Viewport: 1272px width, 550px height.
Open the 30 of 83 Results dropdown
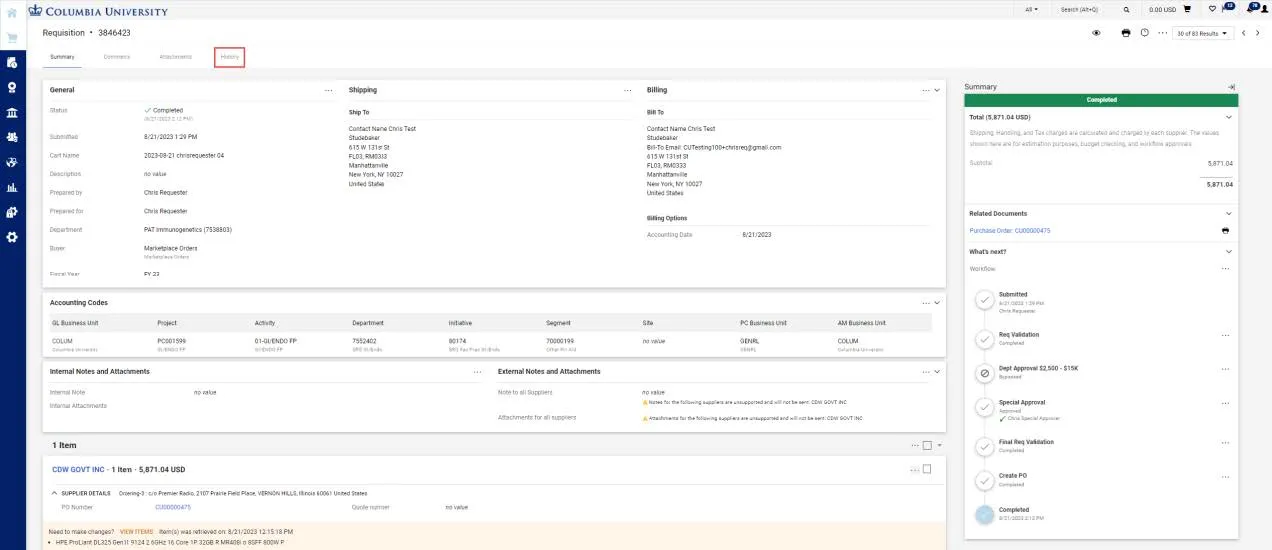pyautogui.click(x=1203, y=33)
